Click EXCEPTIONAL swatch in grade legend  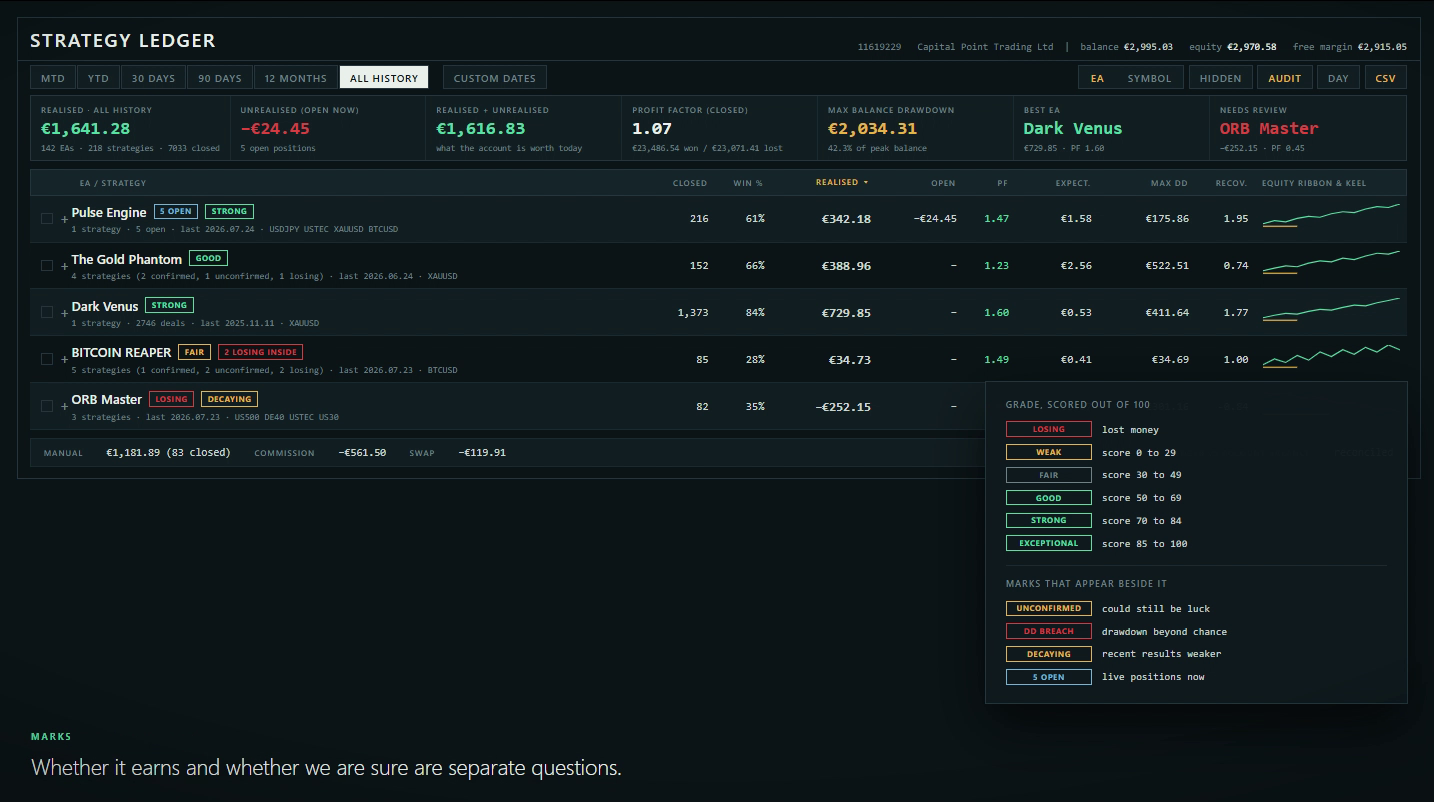click(x=1048, y=543)
